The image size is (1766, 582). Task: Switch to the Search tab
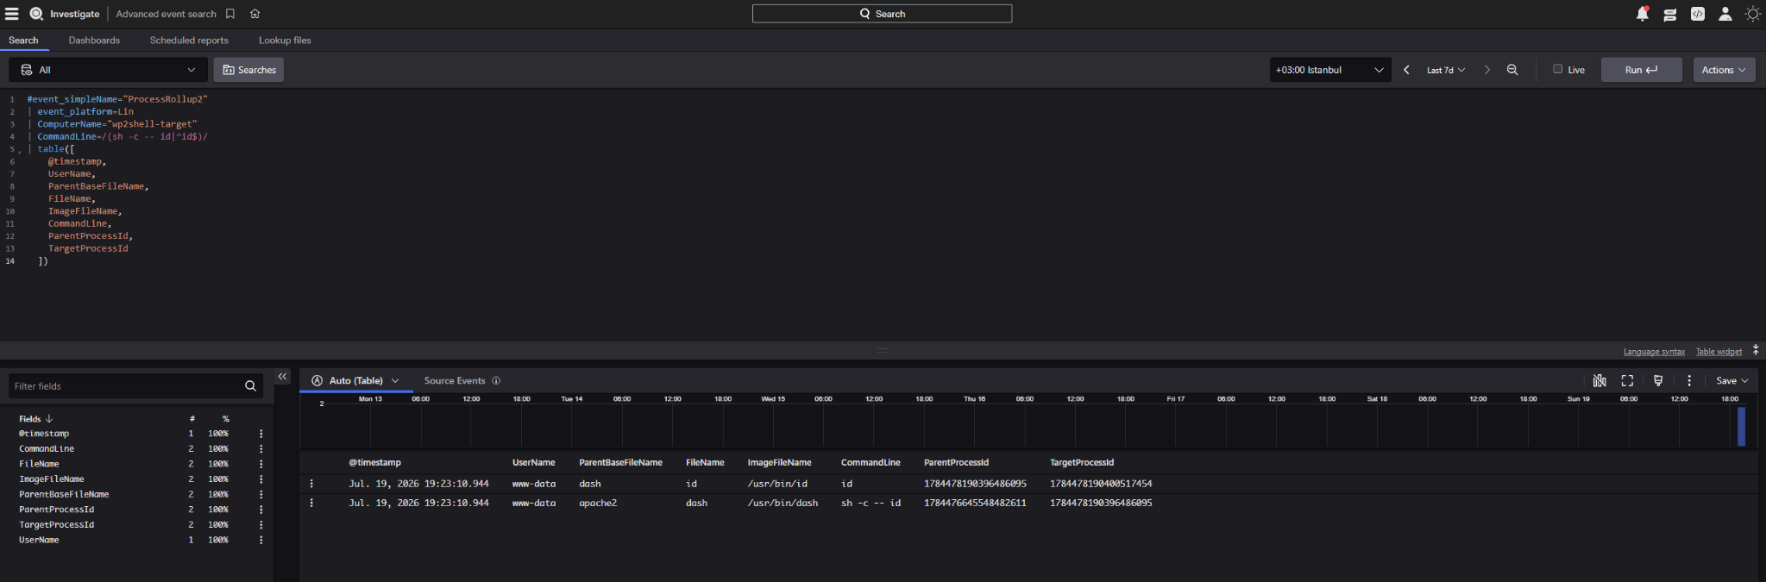(x=23, y=41)
